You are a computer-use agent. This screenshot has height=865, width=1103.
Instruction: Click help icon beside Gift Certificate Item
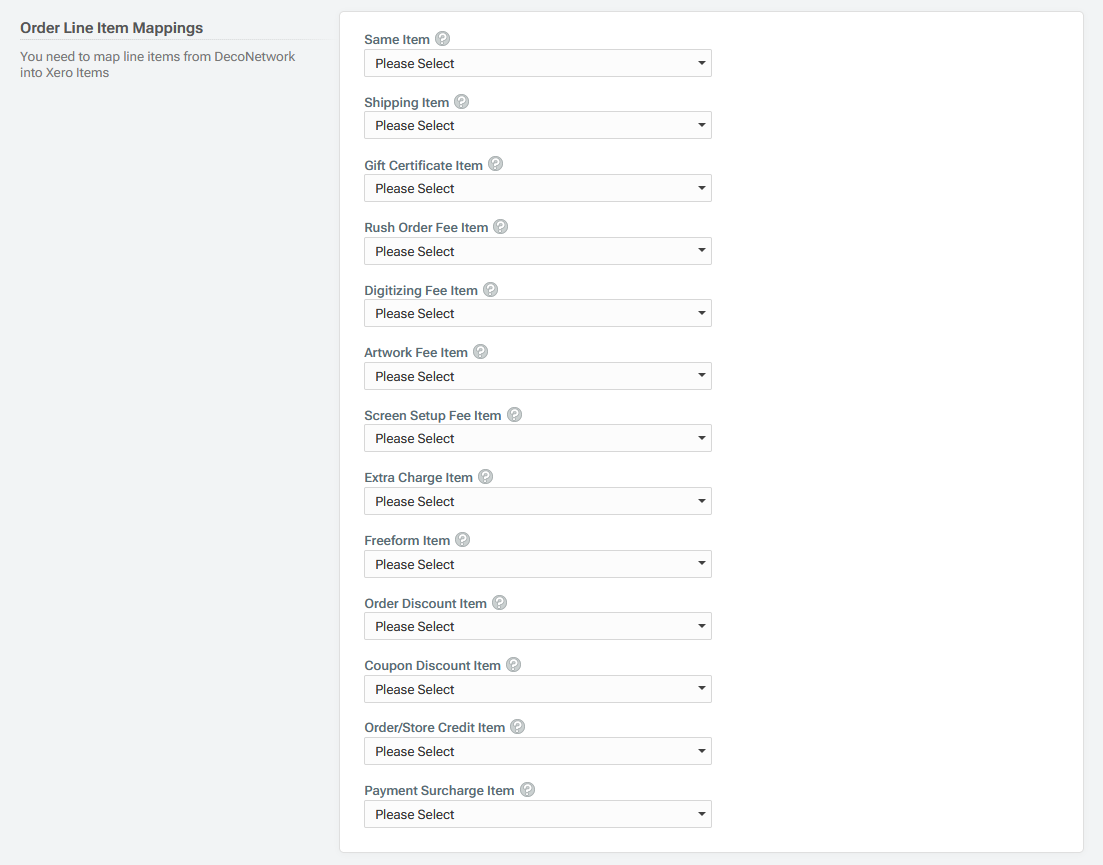[495, 164]
